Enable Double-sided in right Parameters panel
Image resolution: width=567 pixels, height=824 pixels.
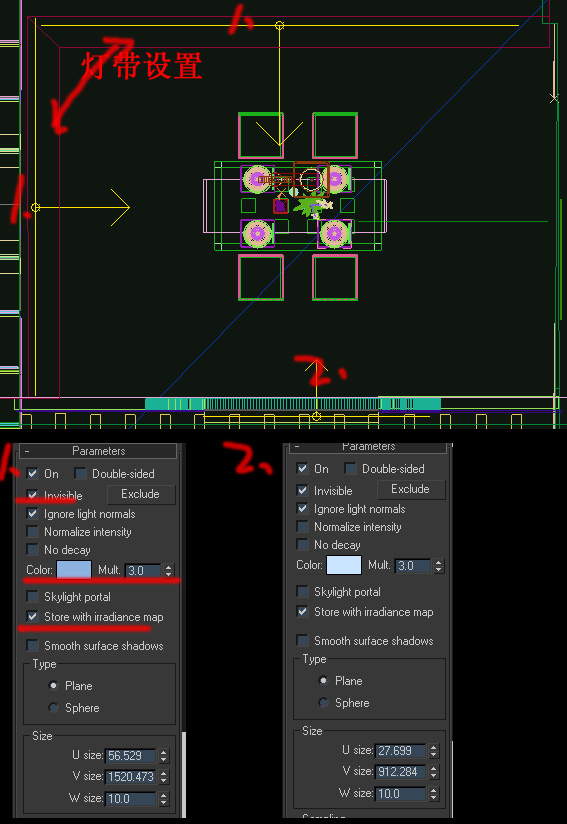(350, 468)
